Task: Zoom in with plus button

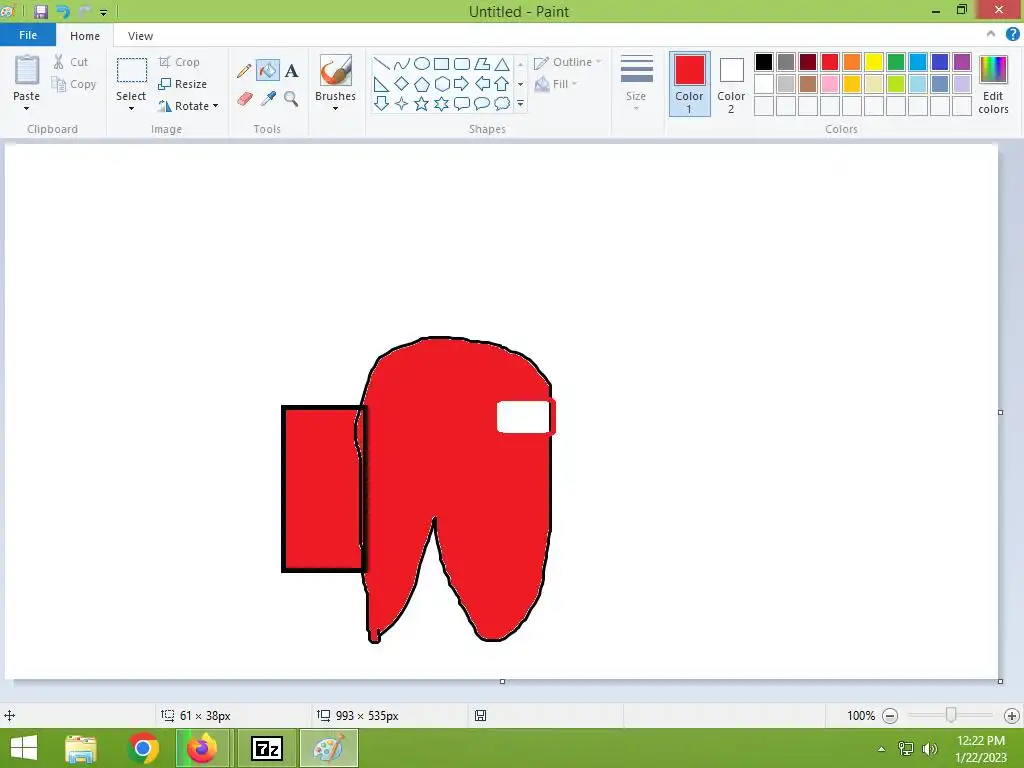Action: (1012, 716)
